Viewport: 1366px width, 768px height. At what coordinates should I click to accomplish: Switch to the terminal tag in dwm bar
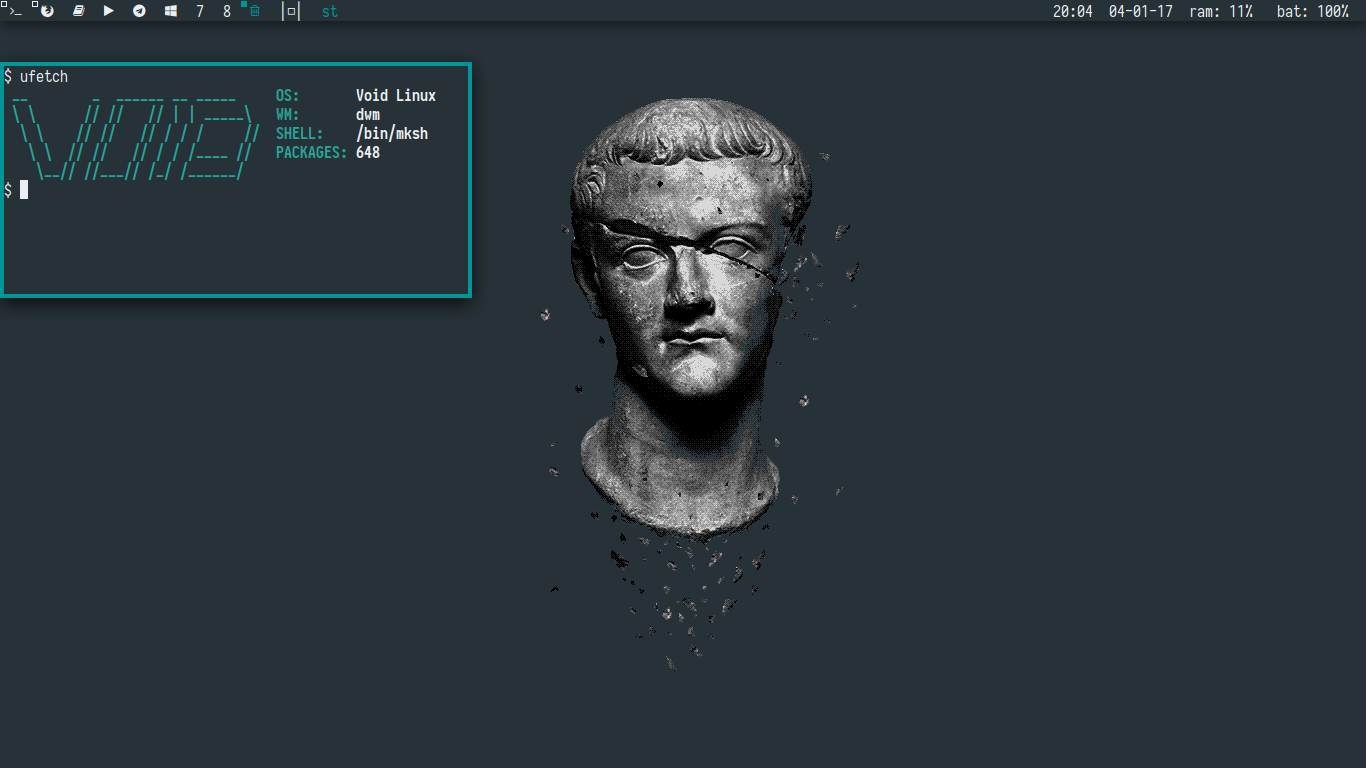point(14,11)
